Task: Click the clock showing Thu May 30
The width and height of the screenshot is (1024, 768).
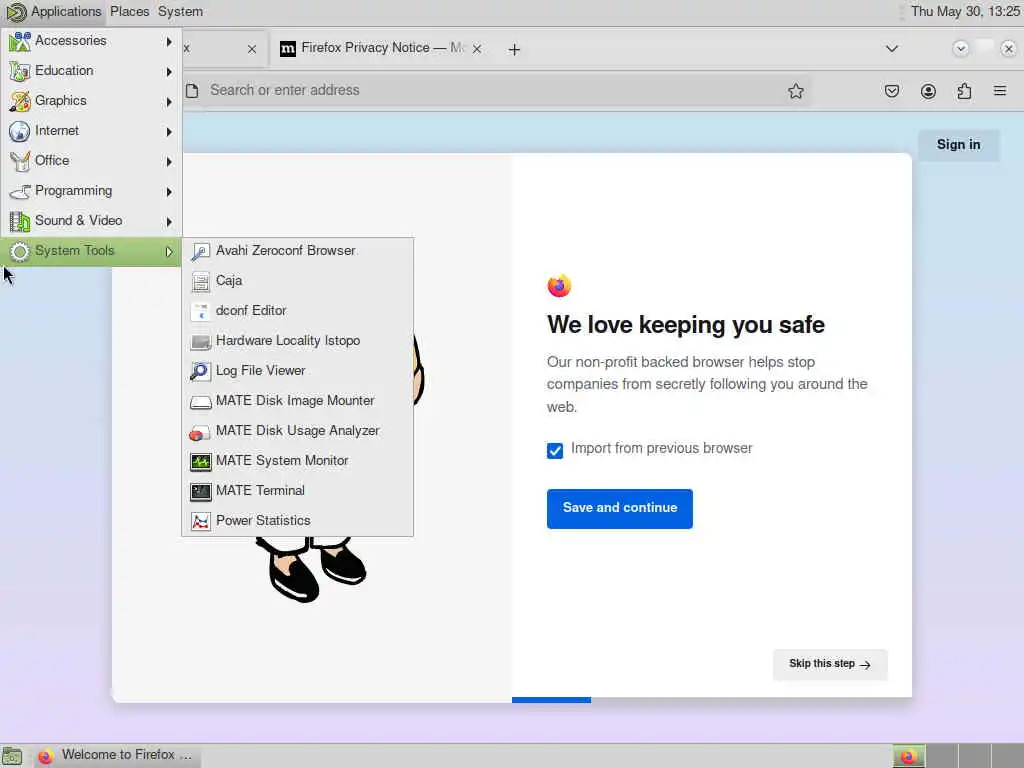Action: coord(965,12)
